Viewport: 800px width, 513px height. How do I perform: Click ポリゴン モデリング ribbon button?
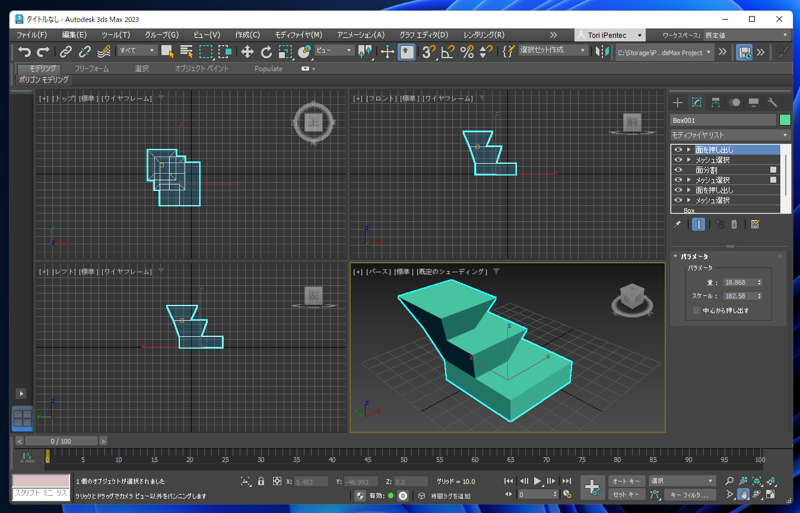tap(43, 80)
